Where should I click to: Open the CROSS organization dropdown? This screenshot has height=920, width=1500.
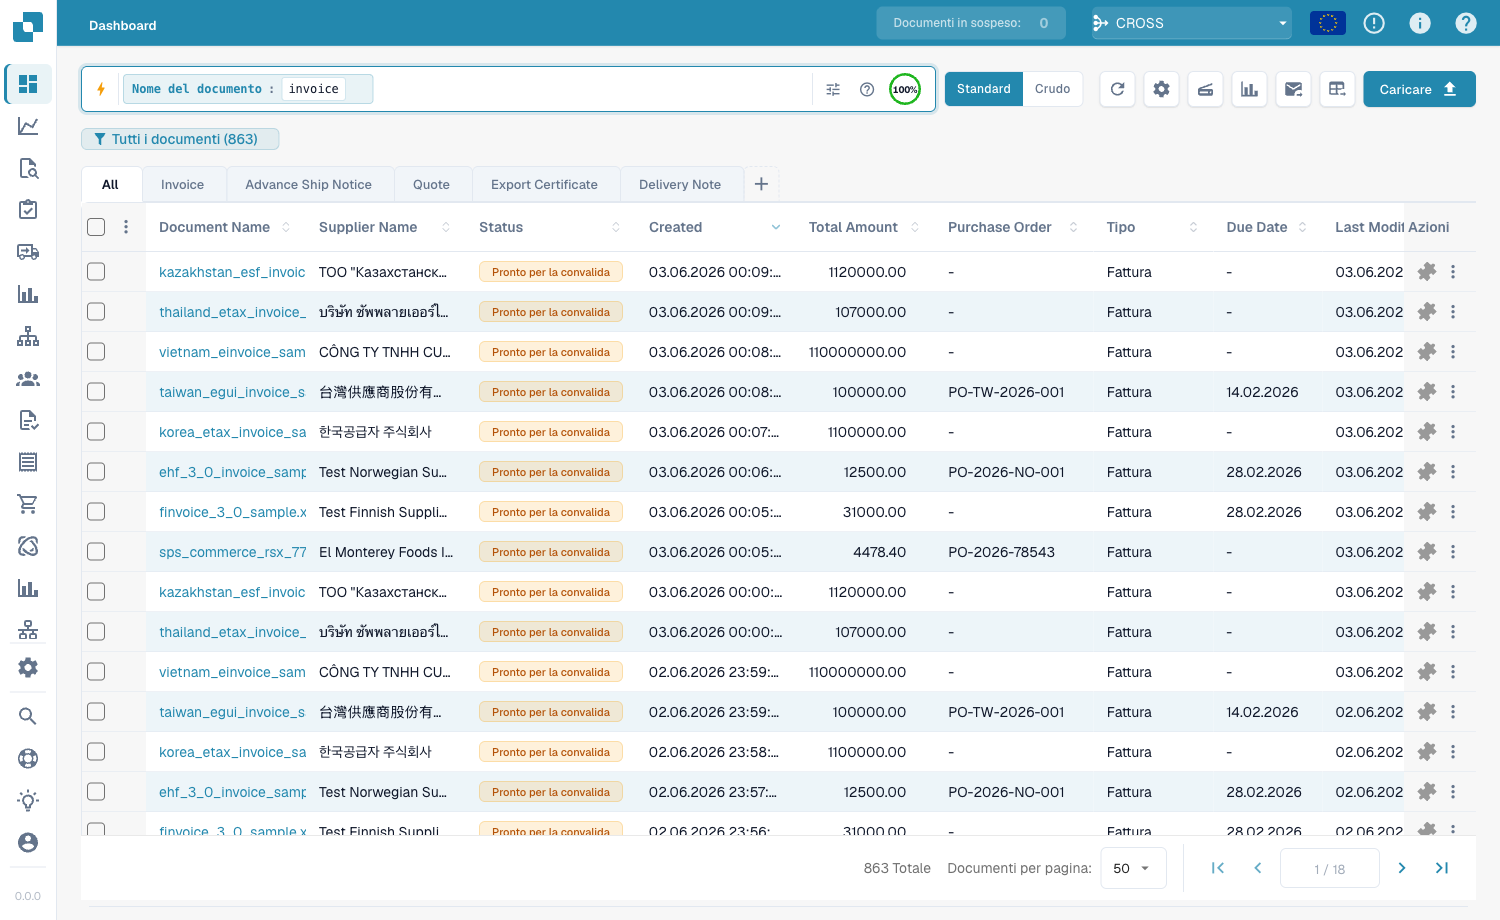pos(1191,23)
